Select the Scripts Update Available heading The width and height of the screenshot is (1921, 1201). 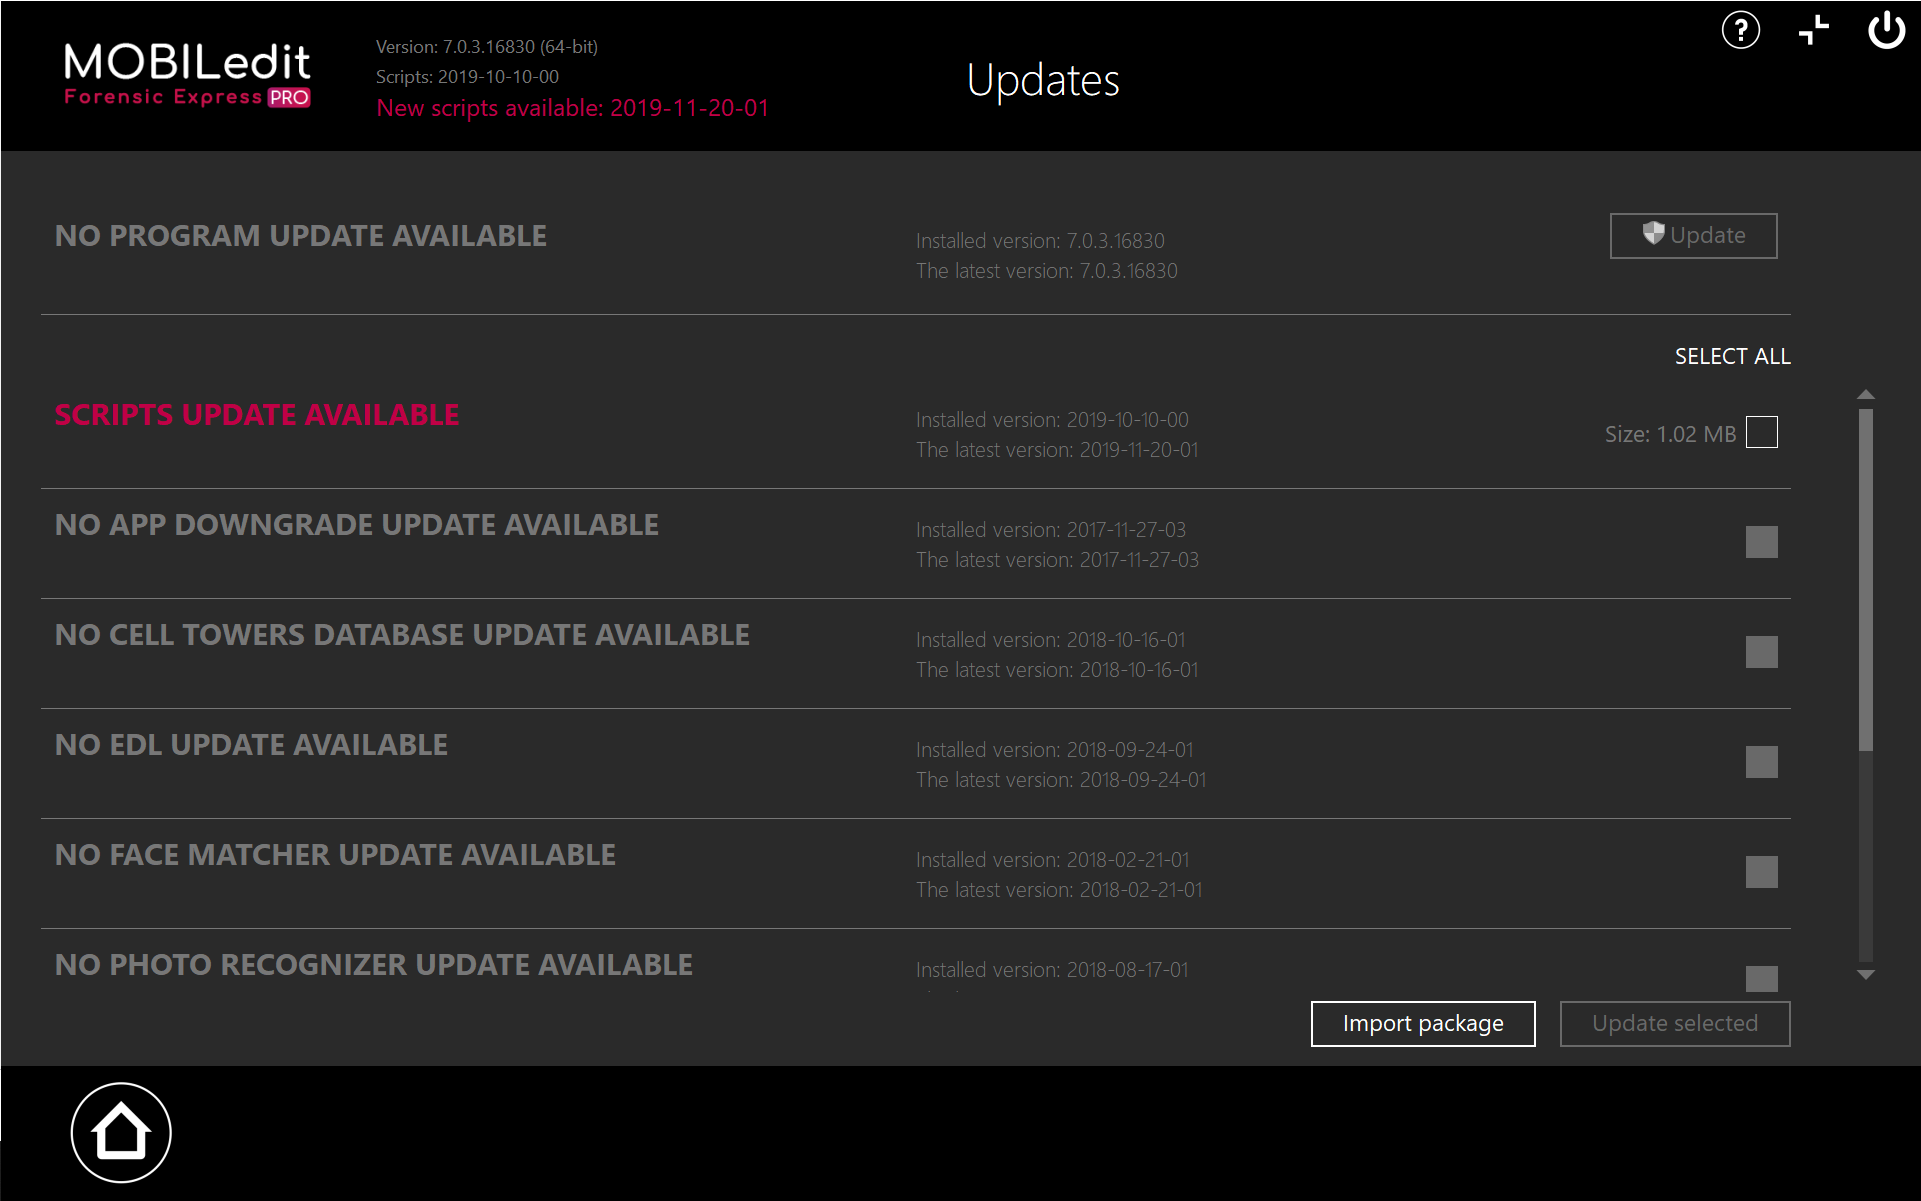click(257, 415)
